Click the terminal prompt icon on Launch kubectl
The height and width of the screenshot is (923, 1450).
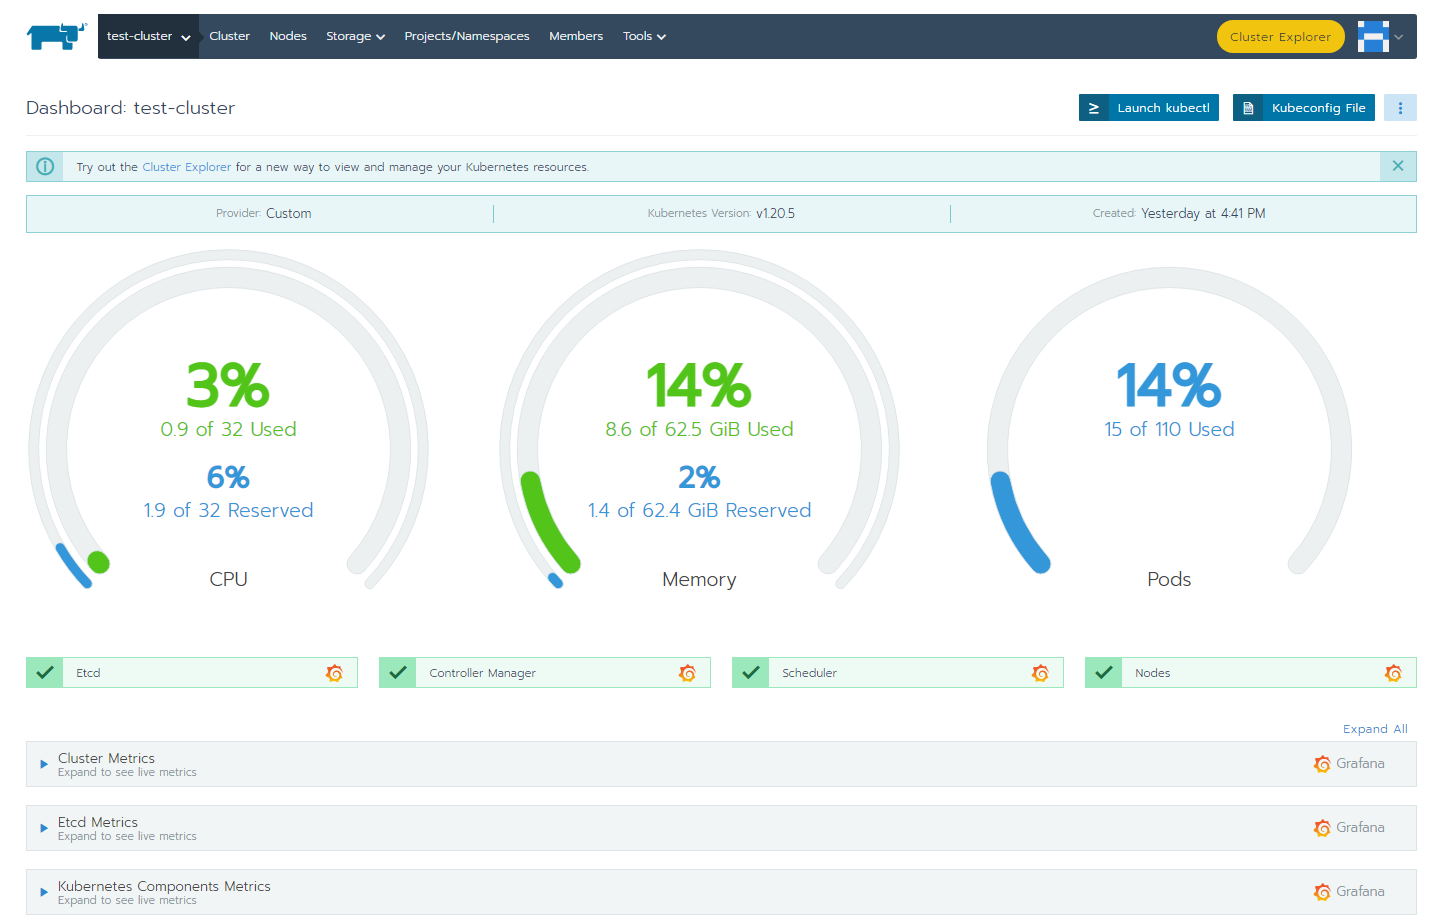[1094, 108]
